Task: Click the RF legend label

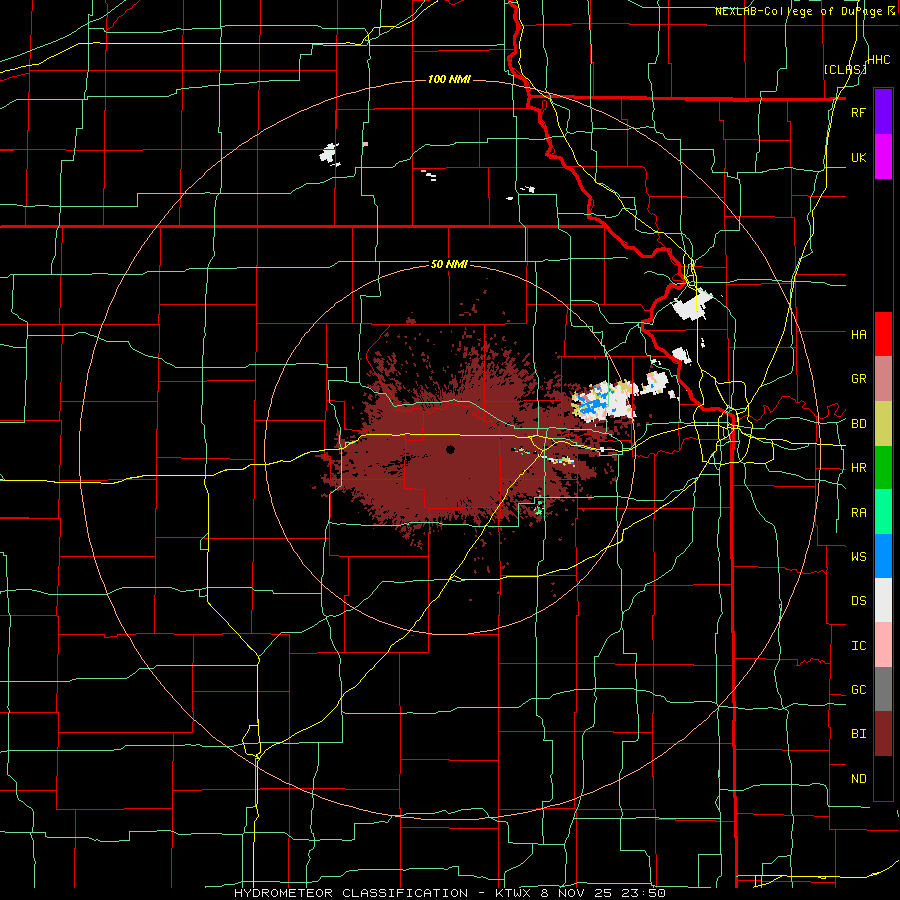Action: coord(858,112)
